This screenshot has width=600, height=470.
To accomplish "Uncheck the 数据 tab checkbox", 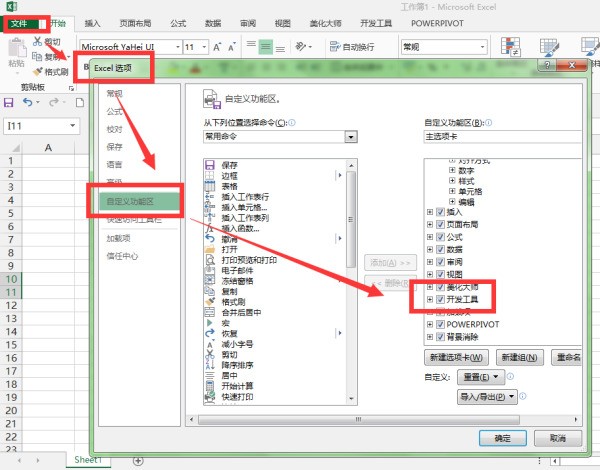I will coord(440,250).
